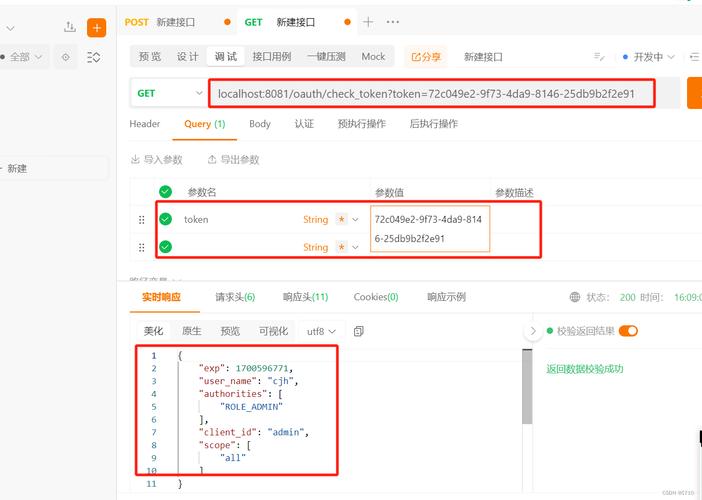Image resolution: width=702 pixels, height=500 pixels.
Task: Select the 预览 response view
Action: [230, 331]
